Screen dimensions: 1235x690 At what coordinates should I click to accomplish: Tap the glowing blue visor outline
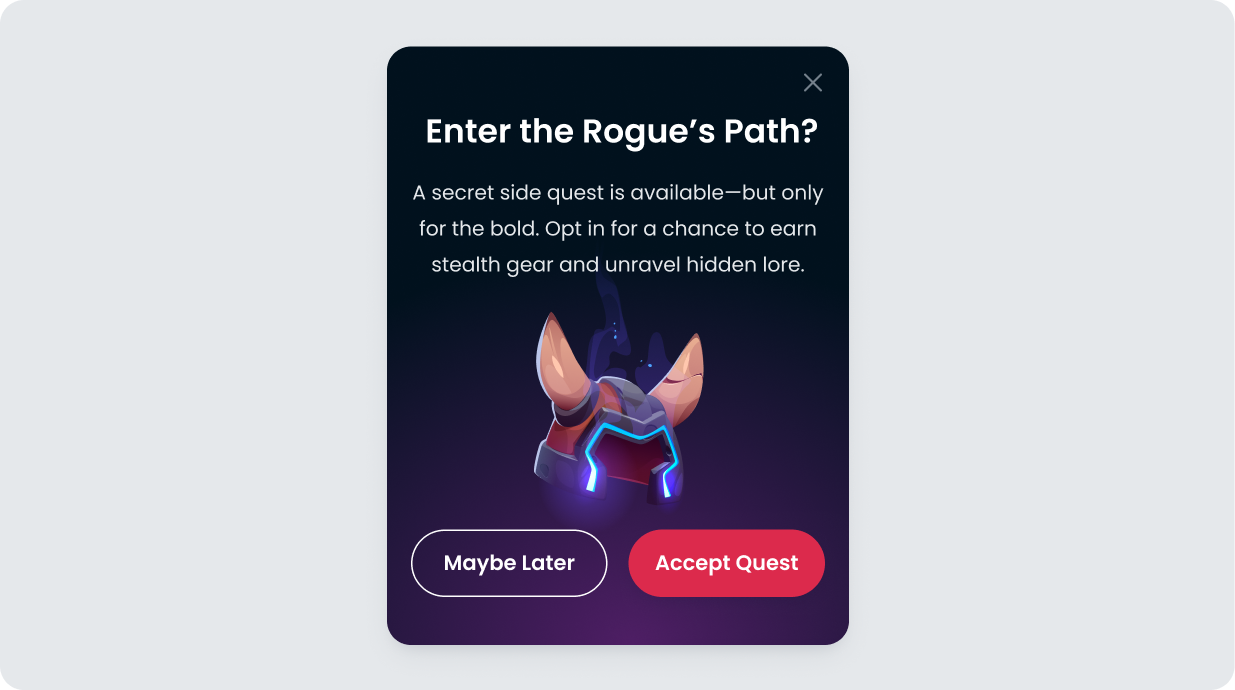click(632, 454)
